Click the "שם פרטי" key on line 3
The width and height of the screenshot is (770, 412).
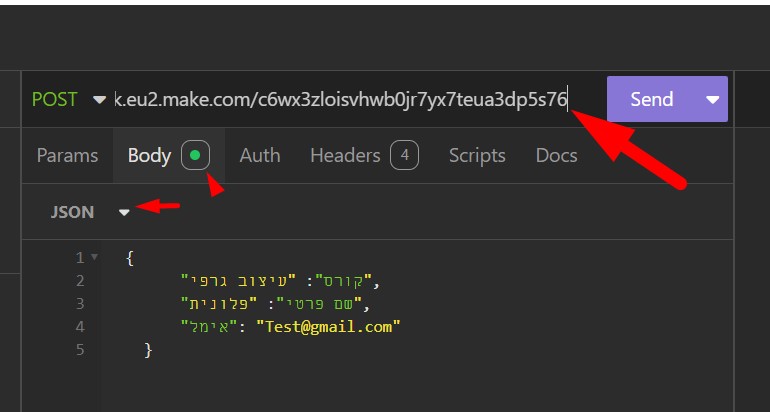pos(318,304)
